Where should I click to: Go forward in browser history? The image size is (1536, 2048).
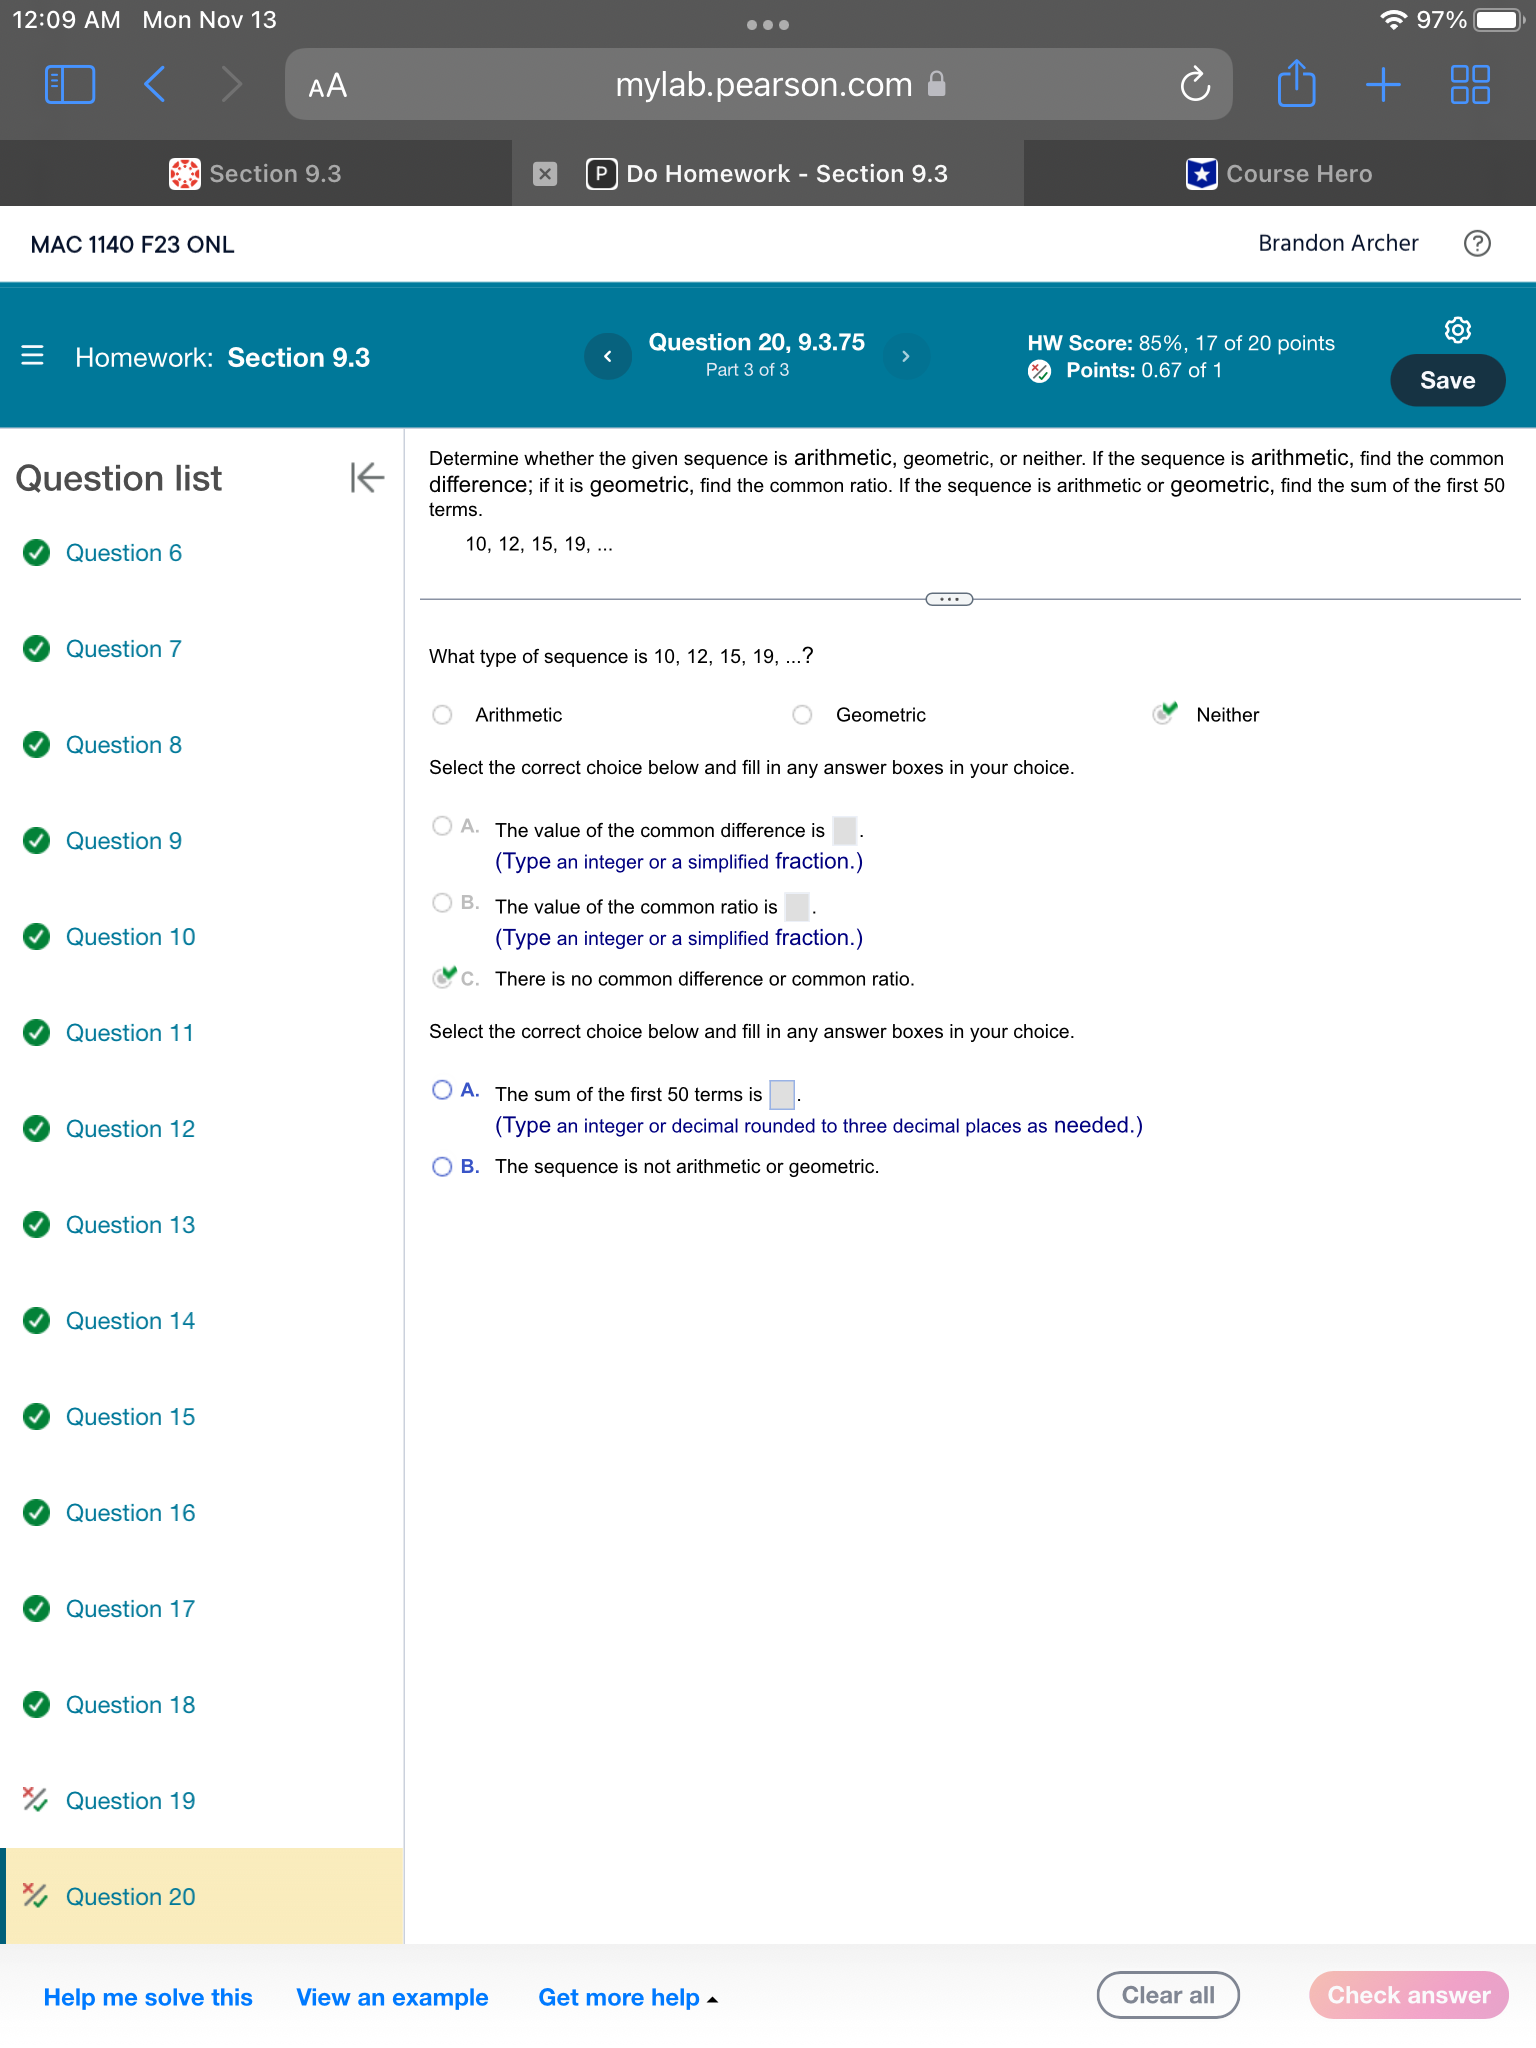tap(231, 85)
